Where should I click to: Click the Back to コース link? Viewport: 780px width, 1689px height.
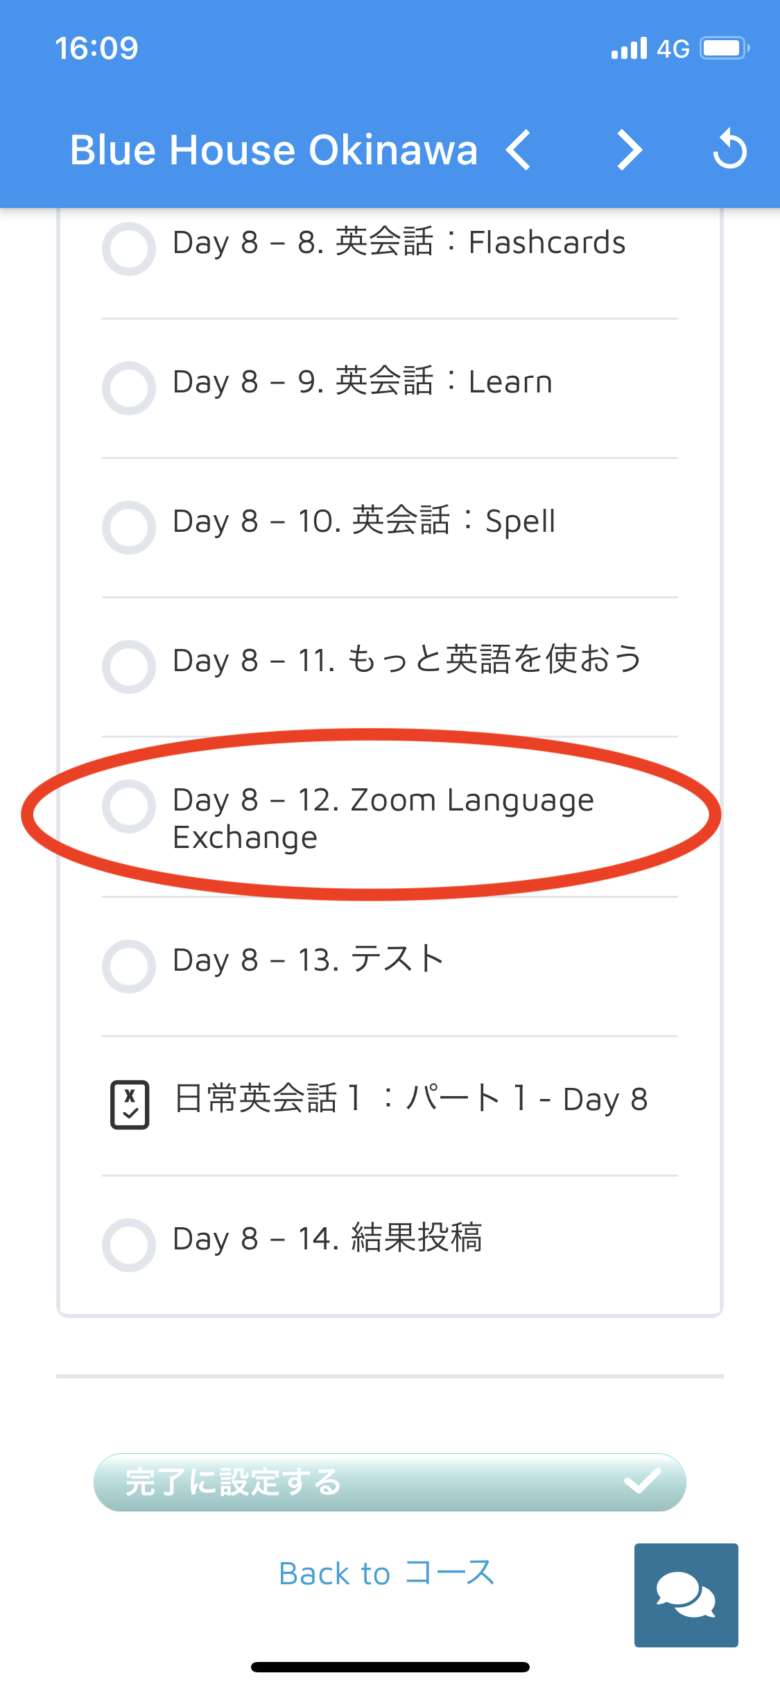click(386, 1573)
